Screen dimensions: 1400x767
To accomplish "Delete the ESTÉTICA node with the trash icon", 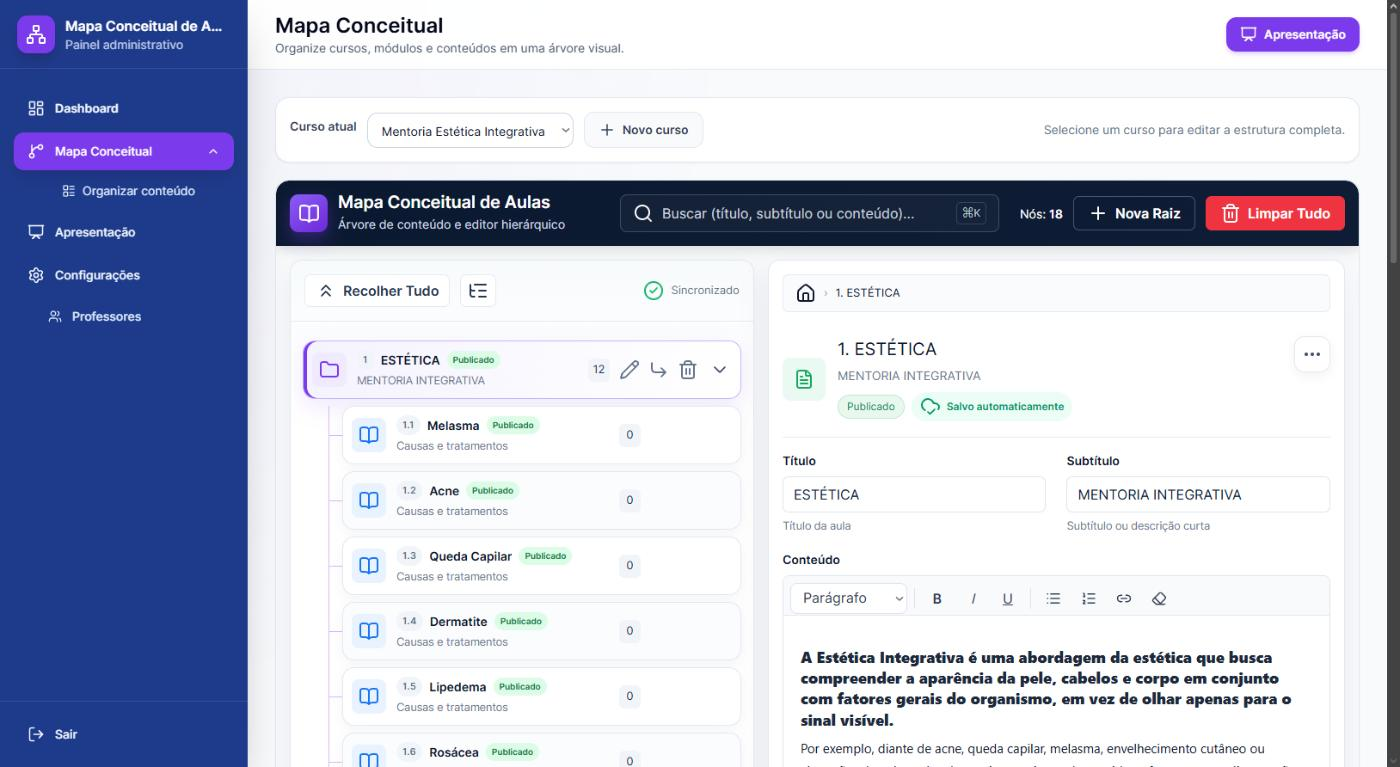I will point(688,370).
